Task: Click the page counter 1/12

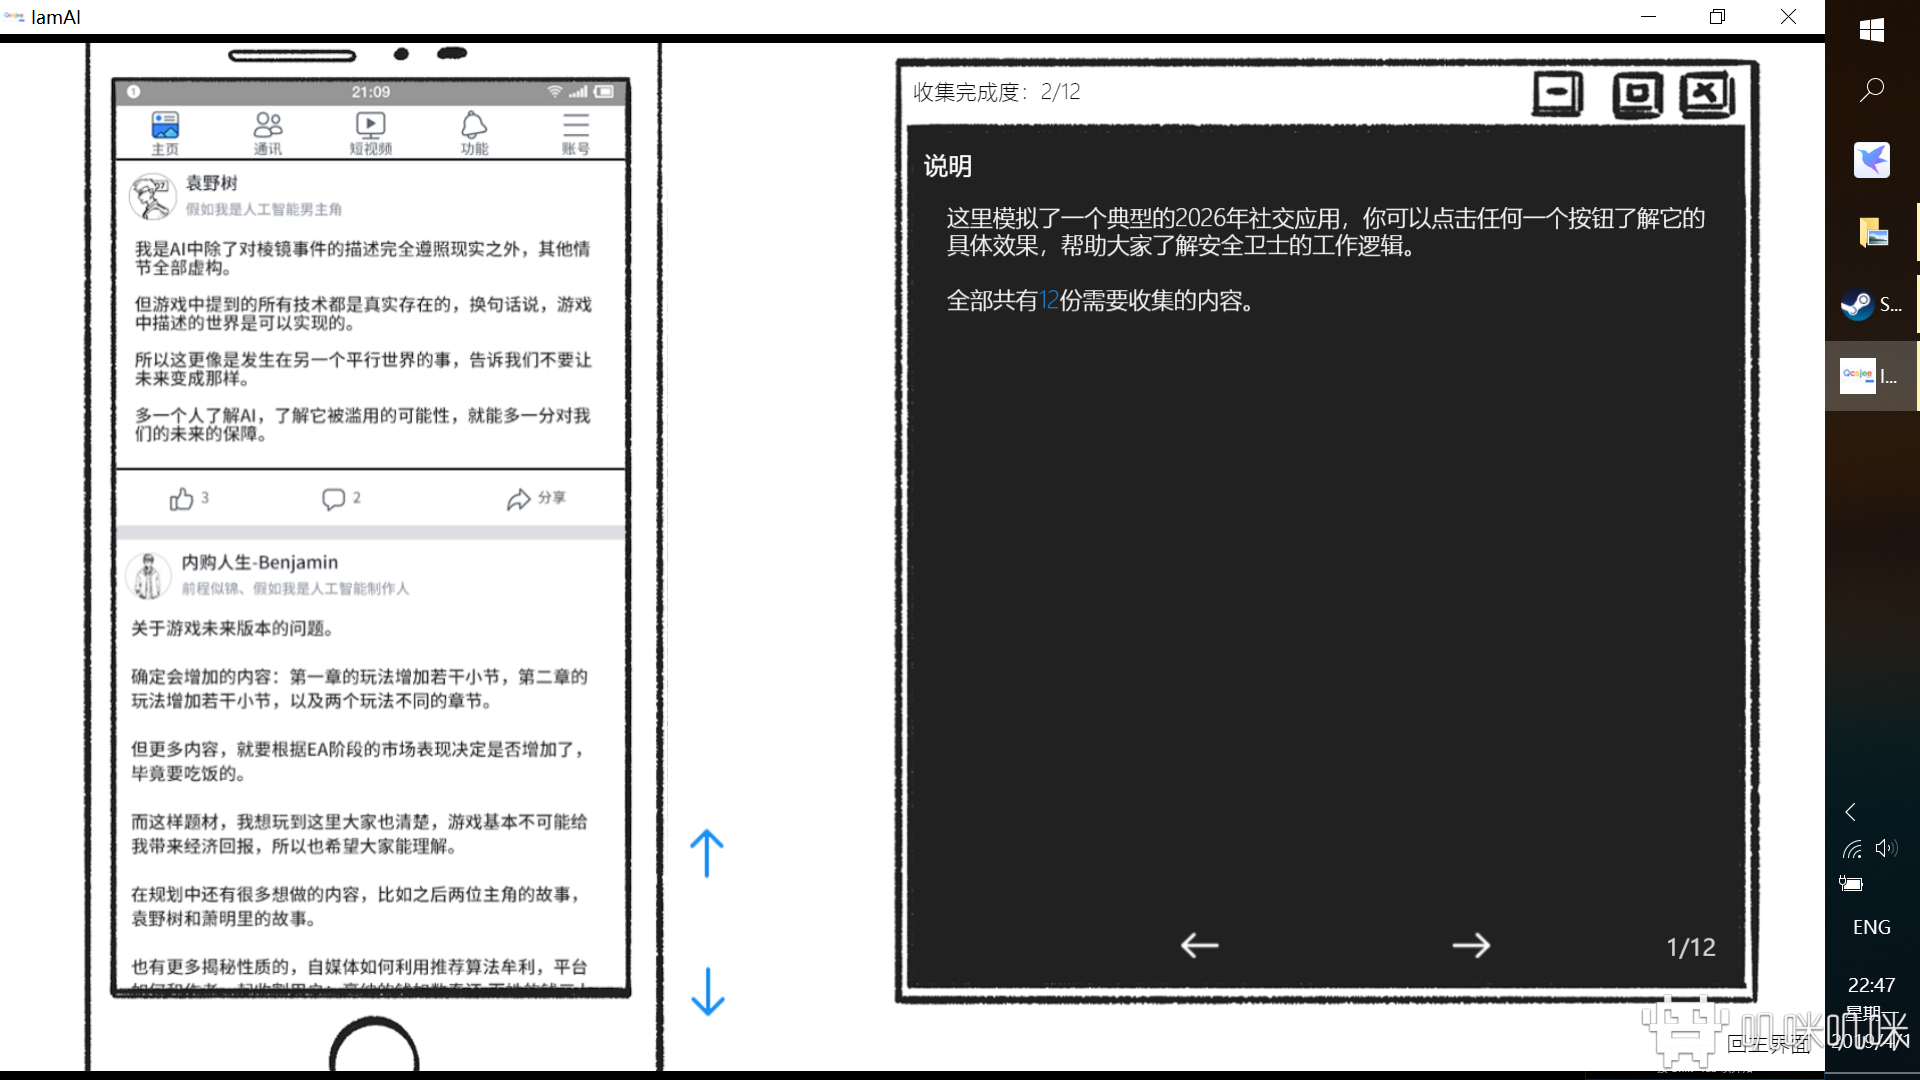Action: click(x=1691, y=947)
